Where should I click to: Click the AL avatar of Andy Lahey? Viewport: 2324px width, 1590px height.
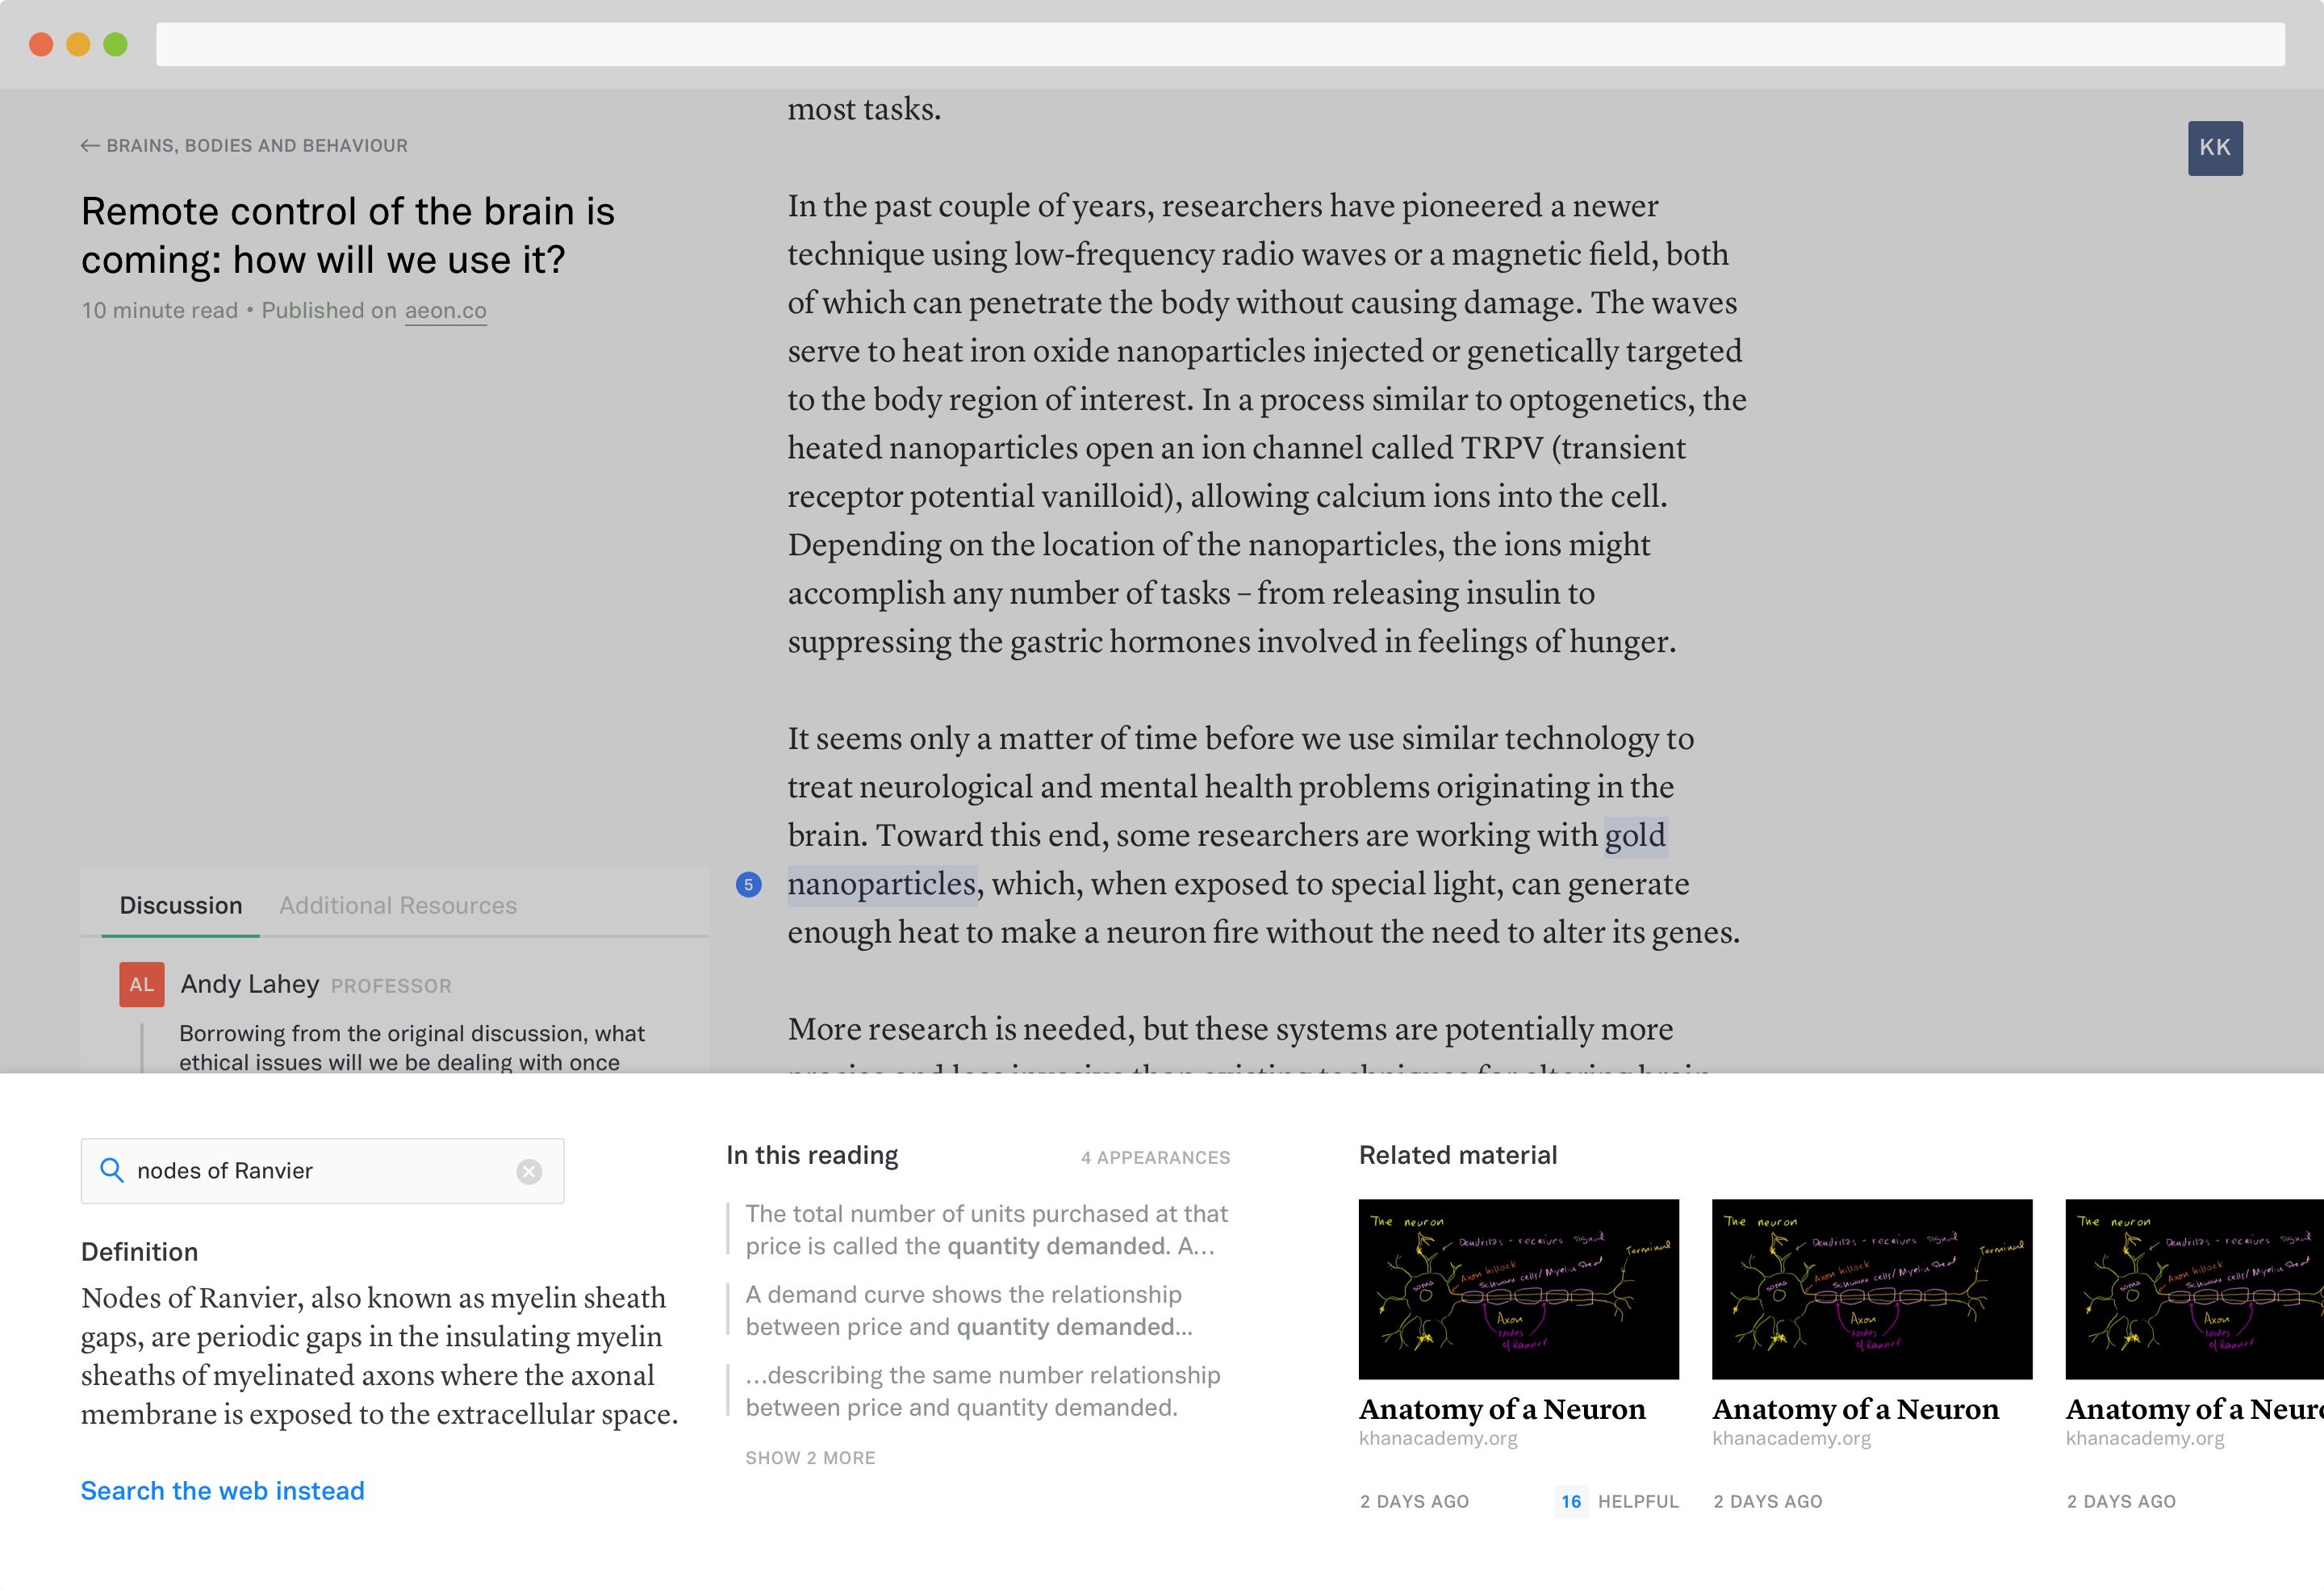tap(142, 984)
